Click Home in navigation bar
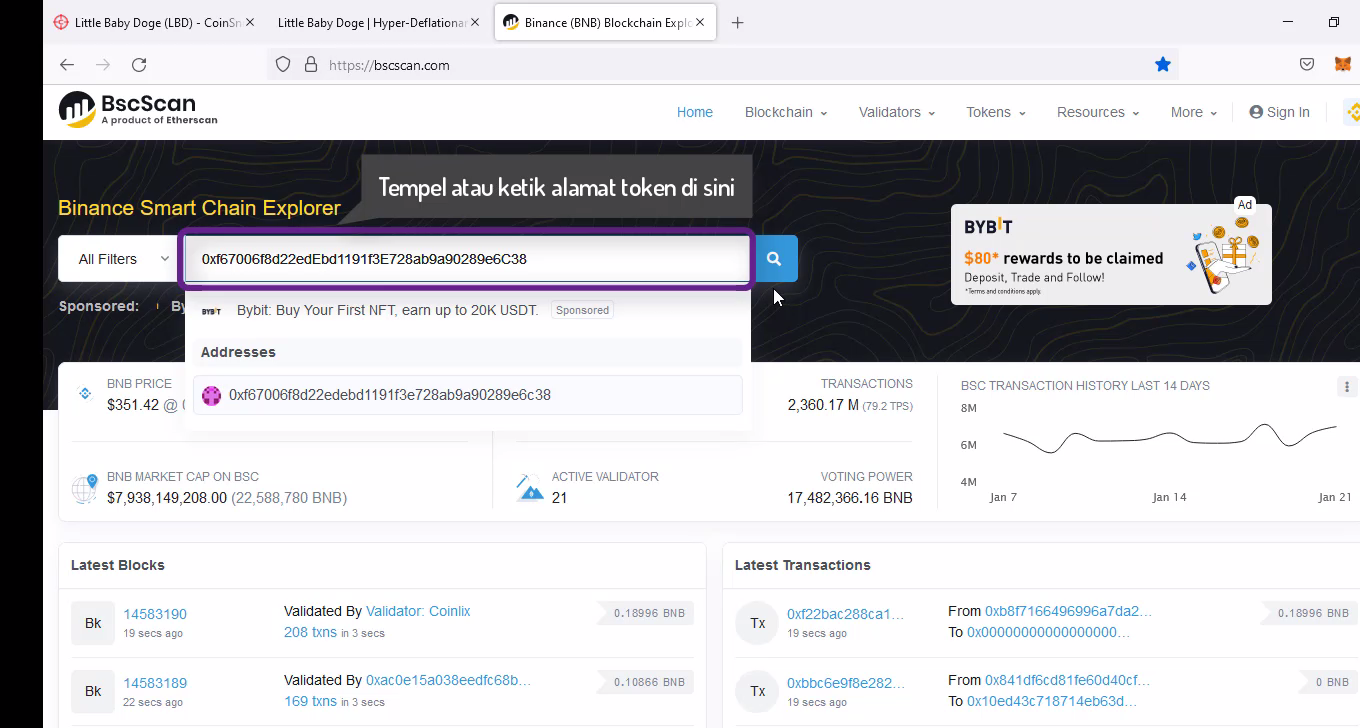The width and height of the screenshot is (1360, 728). [x=694, y=112]
